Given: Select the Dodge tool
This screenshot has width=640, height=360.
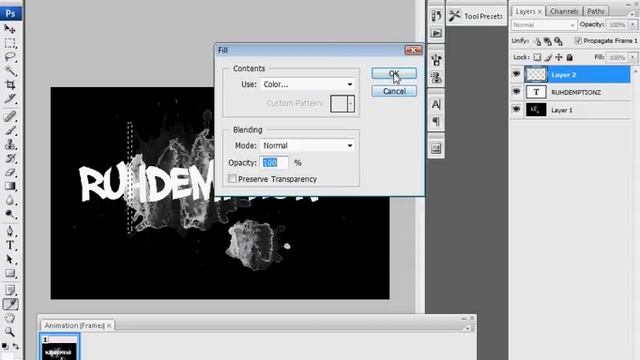Looking at the screenshot, I should click(10, 214).
